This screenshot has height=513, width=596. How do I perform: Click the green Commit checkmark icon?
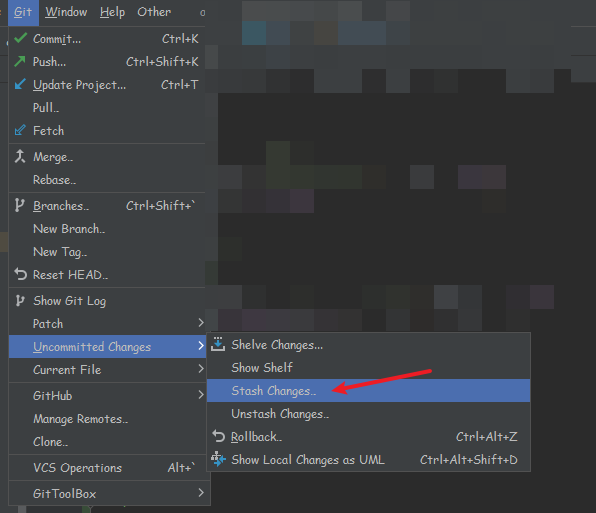pyautogui.click(x=21, y=38)
